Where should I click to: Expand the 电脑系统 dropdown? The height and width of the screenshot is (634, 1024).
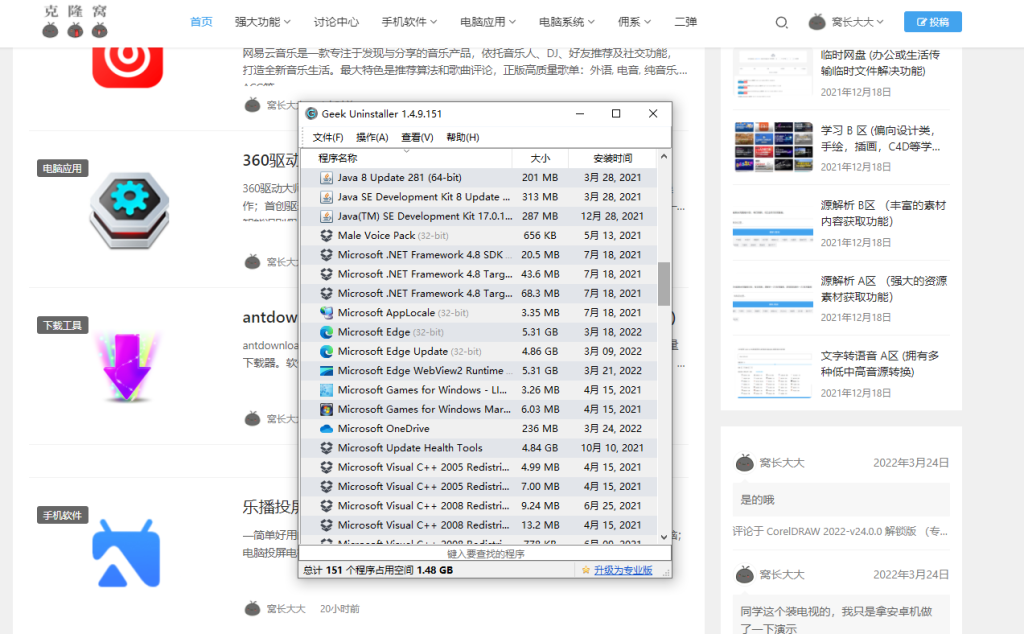click(567, 22)
